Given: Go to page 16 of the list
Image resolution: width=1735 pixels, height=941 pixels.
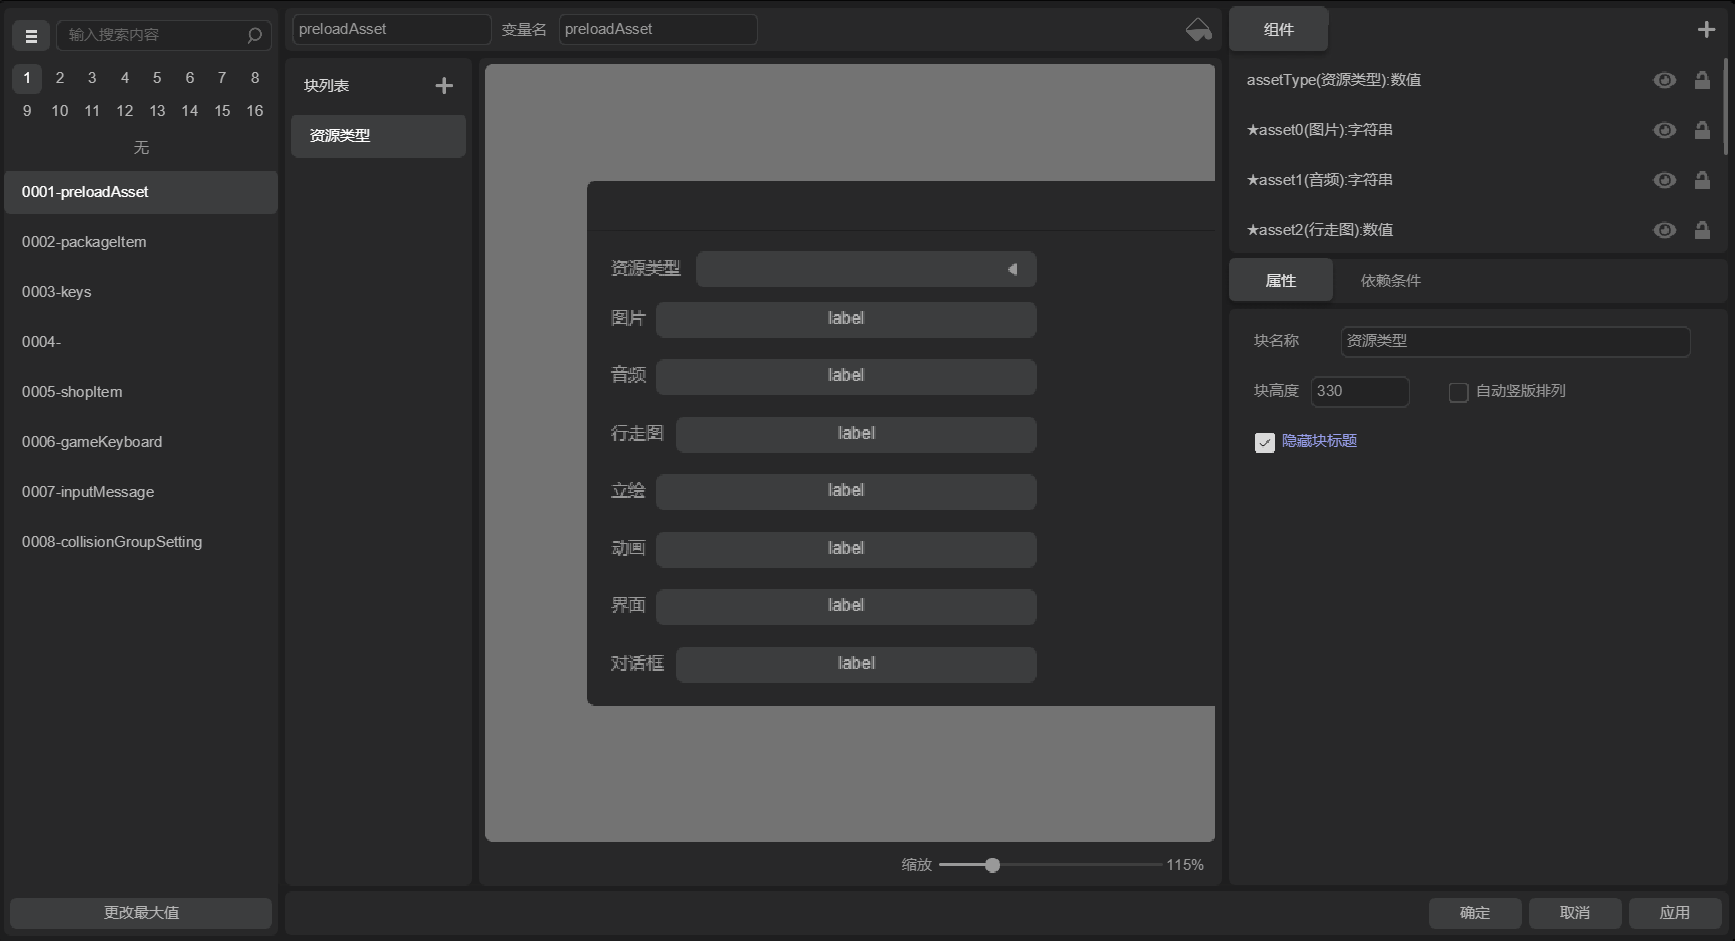Looking at the screenshot, I should point(255,111).
